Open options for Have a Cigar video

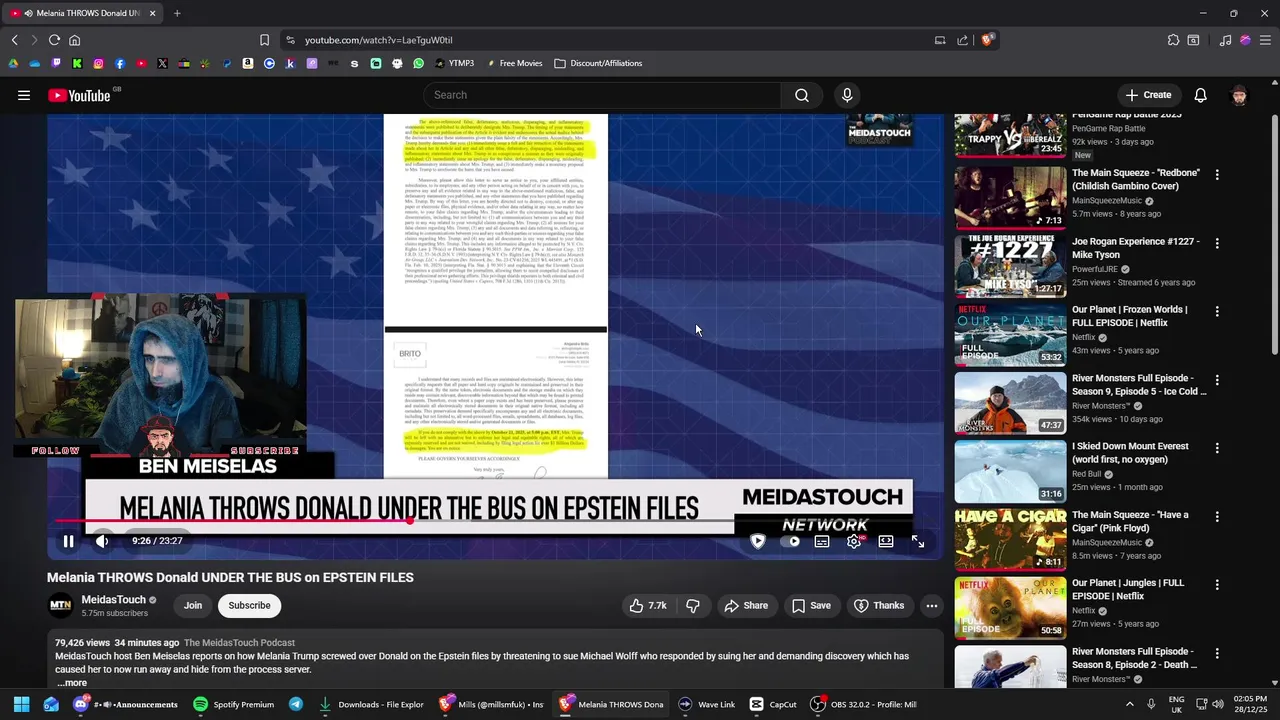point(1217,516)
